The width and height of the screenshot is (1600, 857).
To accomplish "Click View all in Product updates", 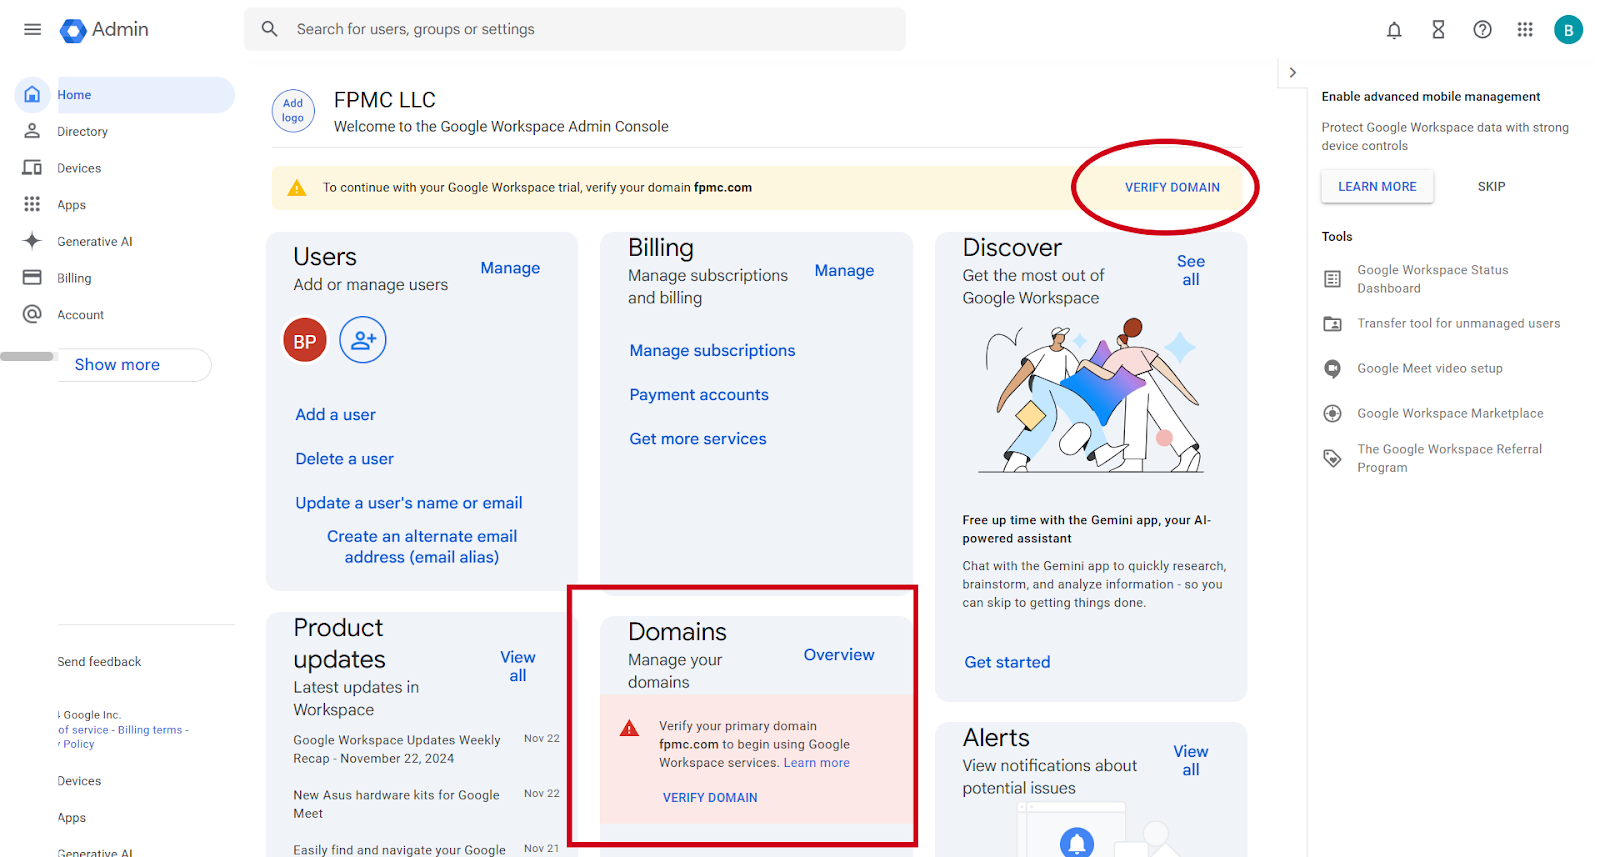I will [518, 666].
